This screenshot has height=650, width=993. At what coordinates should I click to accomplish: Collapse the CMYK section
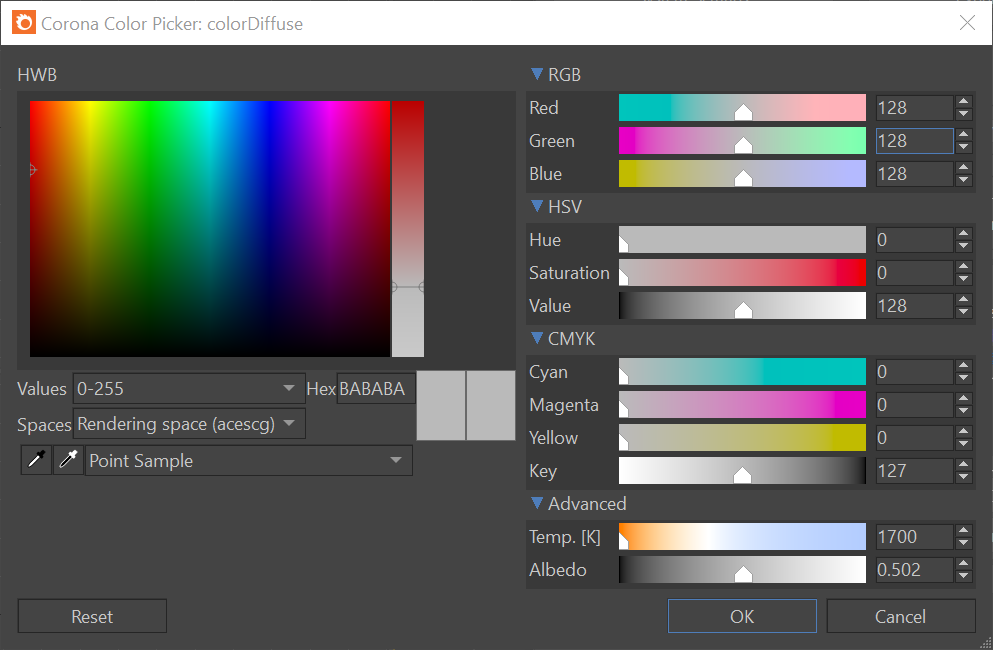point(537,338)
